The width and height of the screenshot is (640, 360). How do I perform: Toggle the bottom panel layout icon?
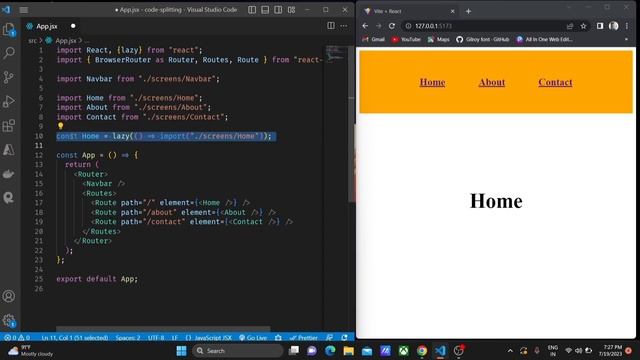(x=265, y=10)
